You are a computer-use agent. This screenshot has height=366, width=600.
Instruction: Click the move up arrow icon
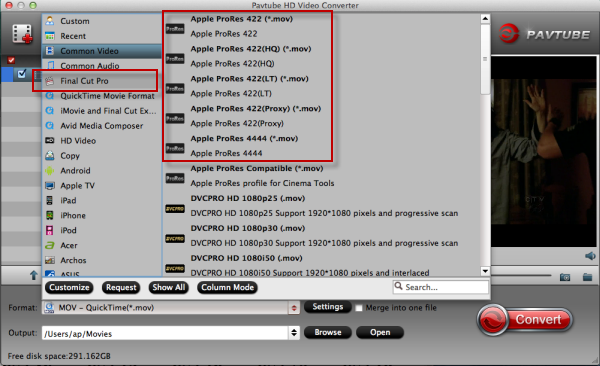pyautogui.click(x=34, y=275)
